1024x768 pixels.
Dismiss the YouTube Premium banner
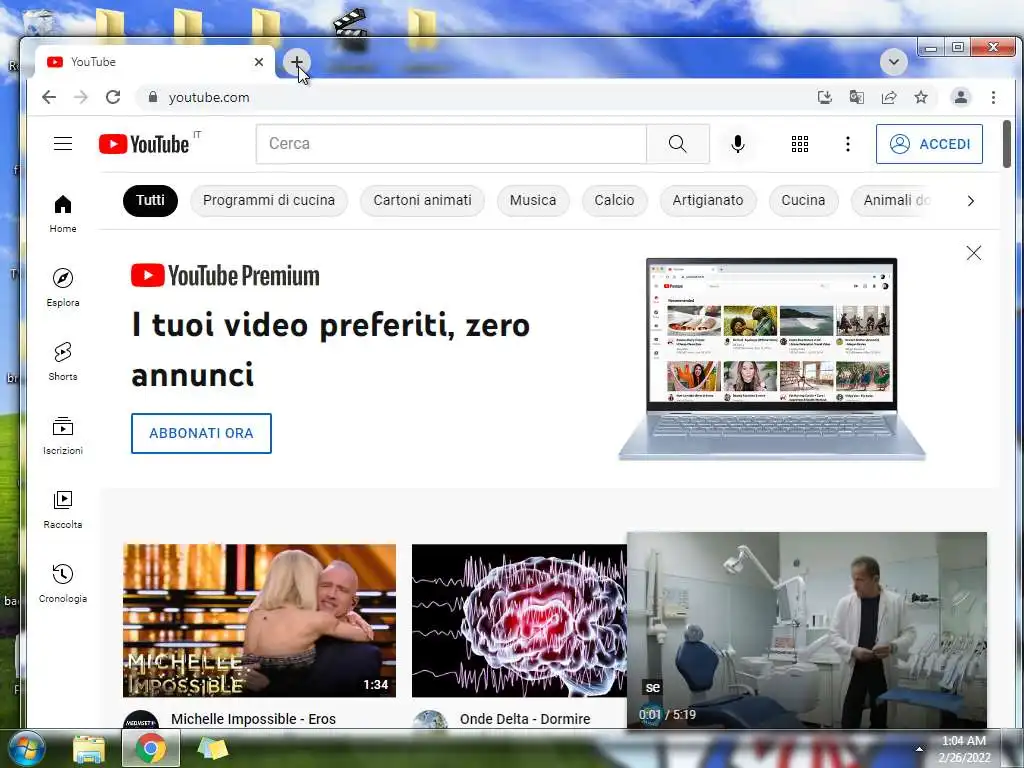tap(974, 253)
